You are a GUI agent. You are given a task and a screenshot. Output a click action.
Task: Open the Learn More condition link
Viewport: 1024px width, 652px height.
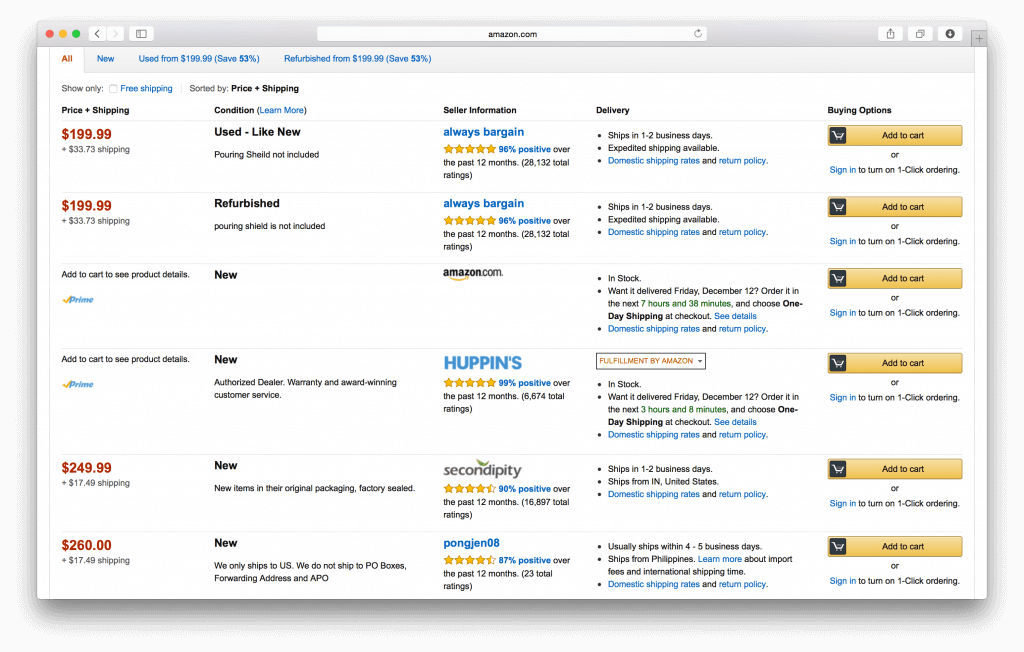click(281, 110)
